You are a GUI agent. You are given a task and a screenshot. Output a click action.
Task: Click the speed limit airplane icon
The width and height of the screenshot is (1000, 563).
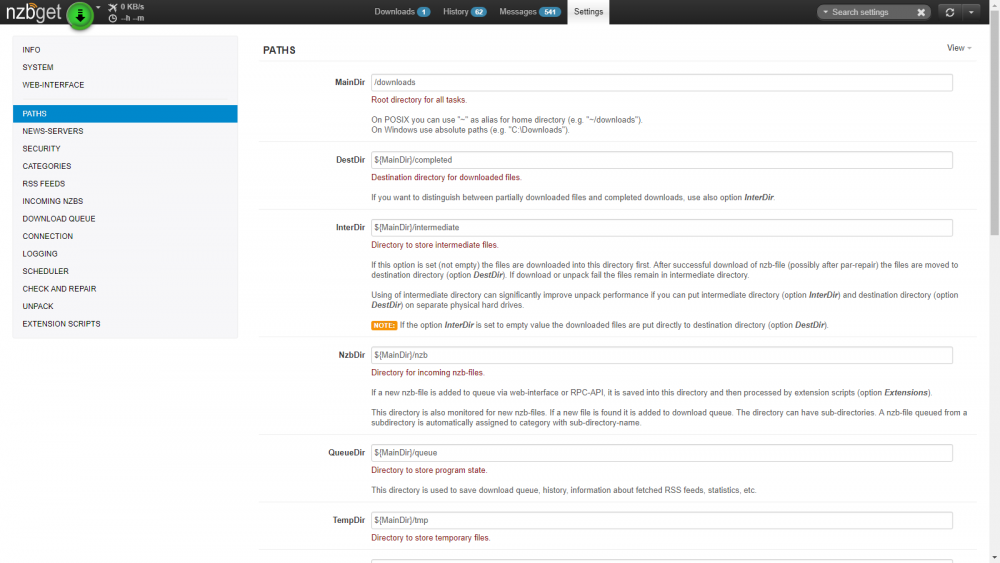click(x=113, y=7)
